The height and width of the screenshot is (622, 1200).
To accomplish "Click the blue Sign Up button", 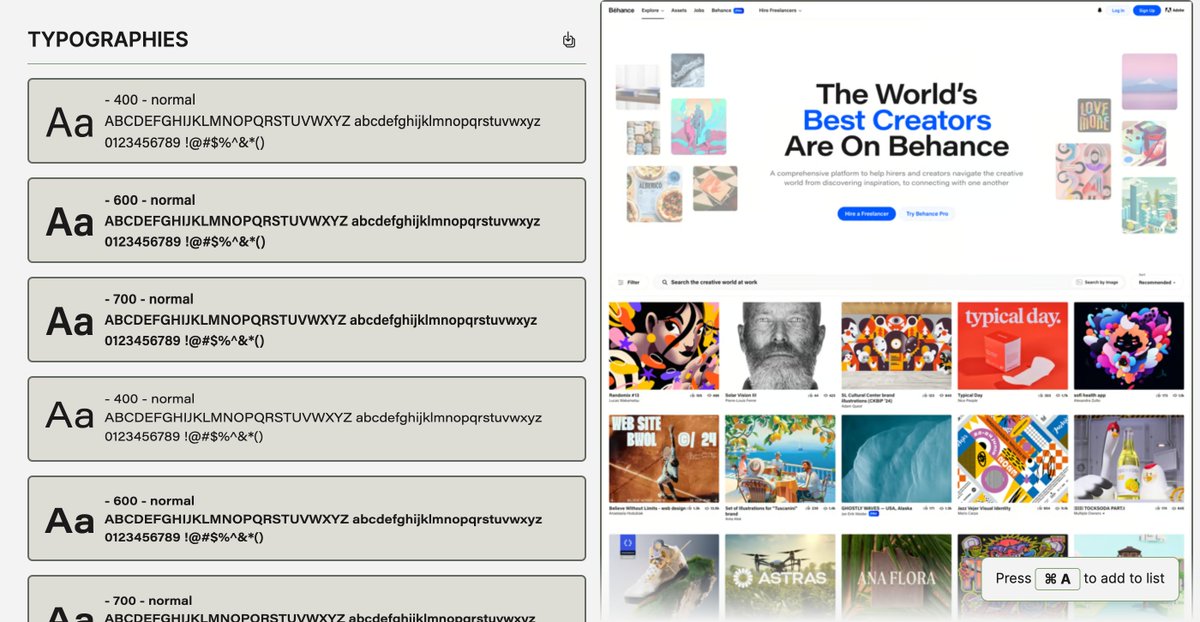I will (x=1146, y=10).
